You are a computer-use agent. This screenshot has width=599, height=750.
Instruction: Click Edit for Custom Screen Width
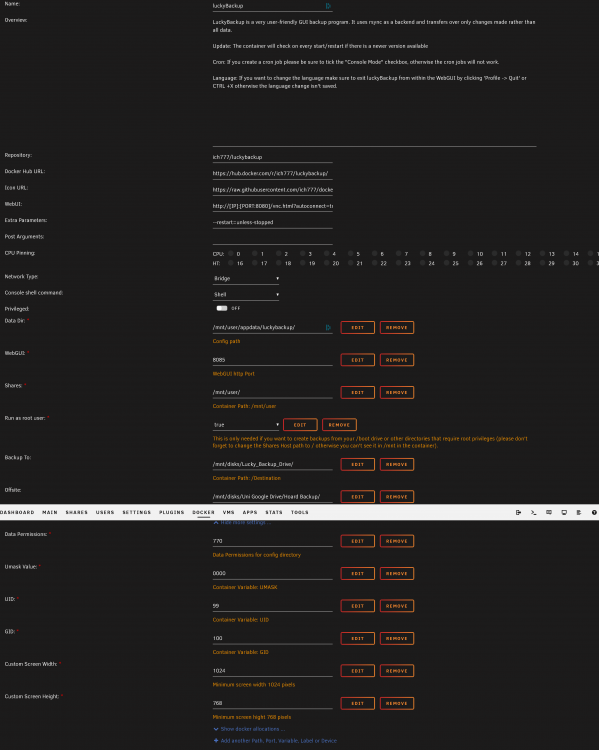point(357,671)
